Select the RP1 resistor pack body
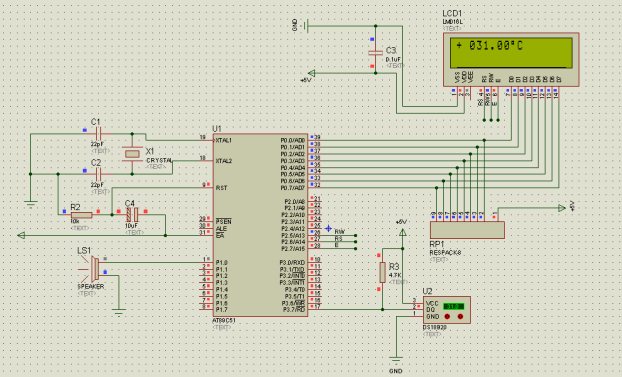The image size is (622, 377). click(467, 230)
